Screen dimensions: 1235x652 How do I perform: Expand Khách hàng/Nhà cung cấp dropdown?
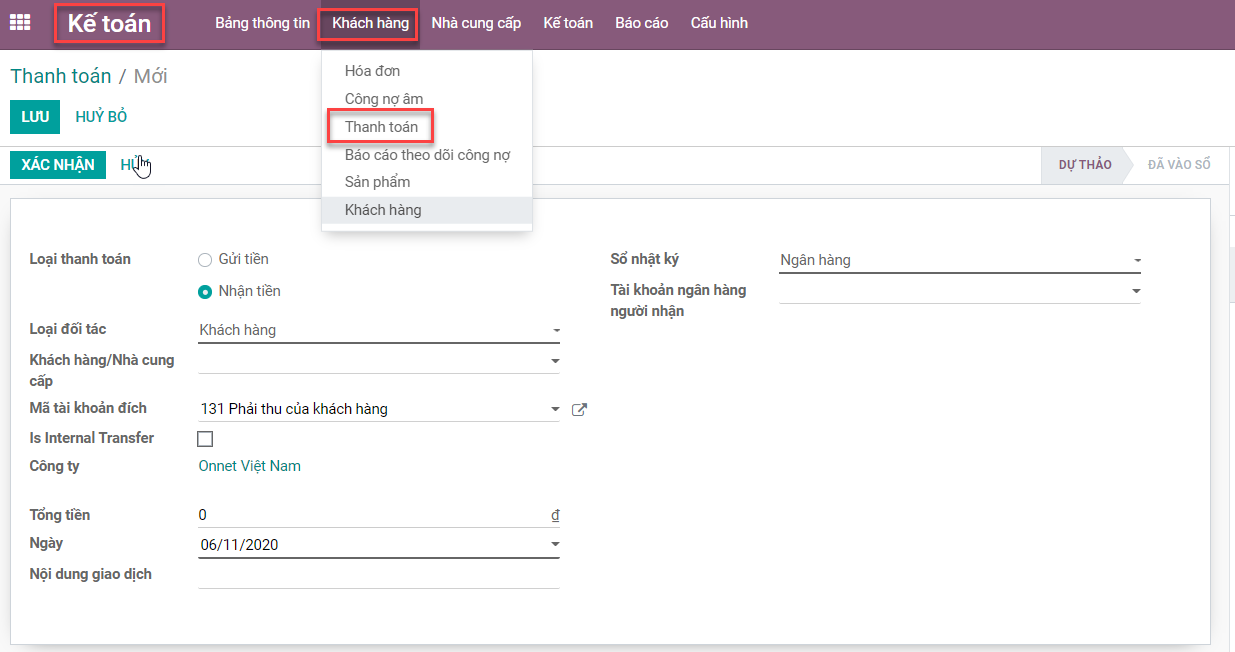point(556,361)
